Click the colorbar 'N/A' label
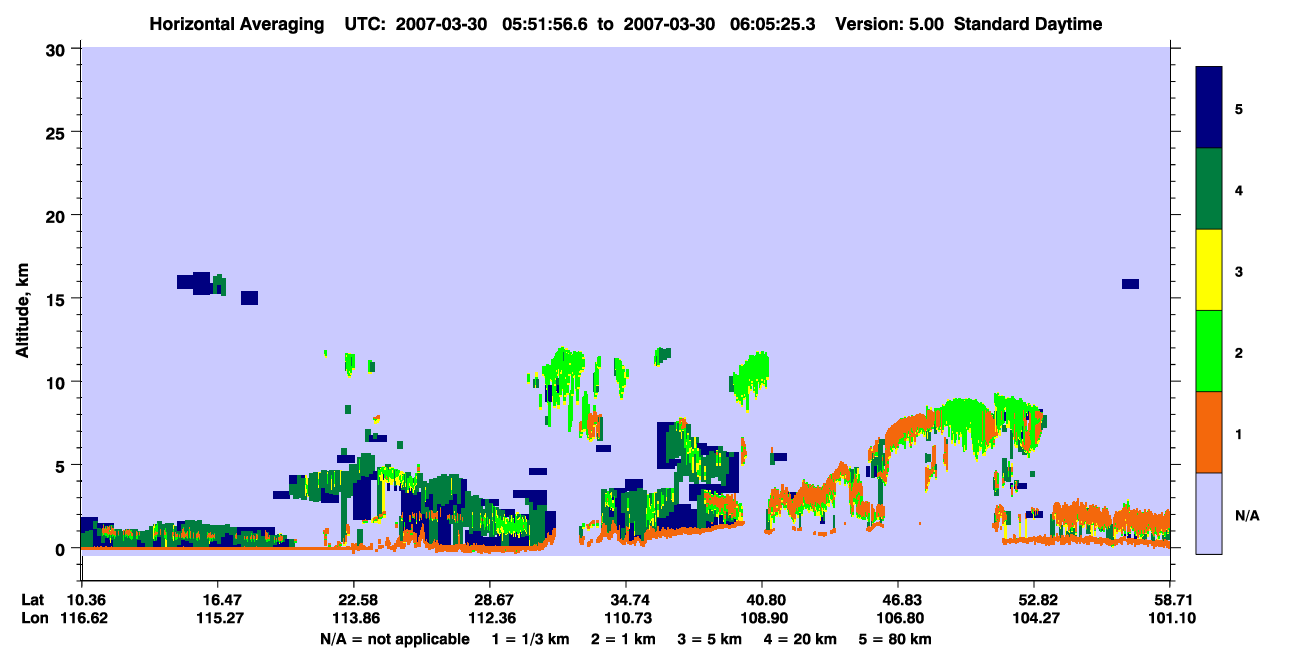 (1247, 516)
